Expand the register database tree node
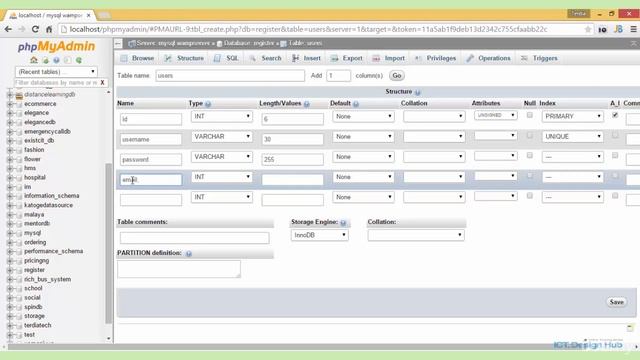 click(x=10, y=270)
